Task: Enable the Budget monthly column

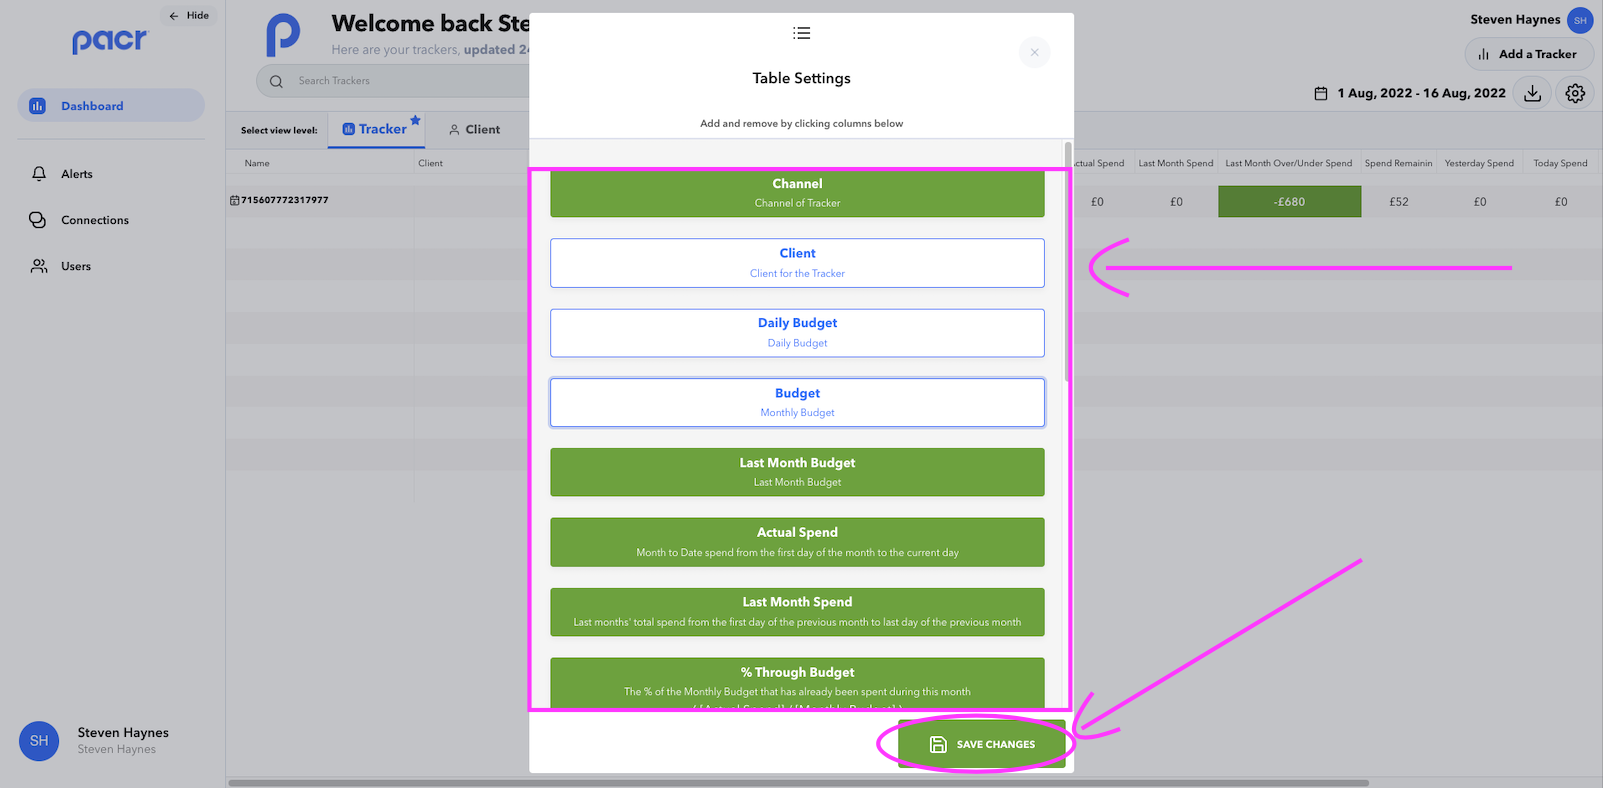Action: (797, 402)
